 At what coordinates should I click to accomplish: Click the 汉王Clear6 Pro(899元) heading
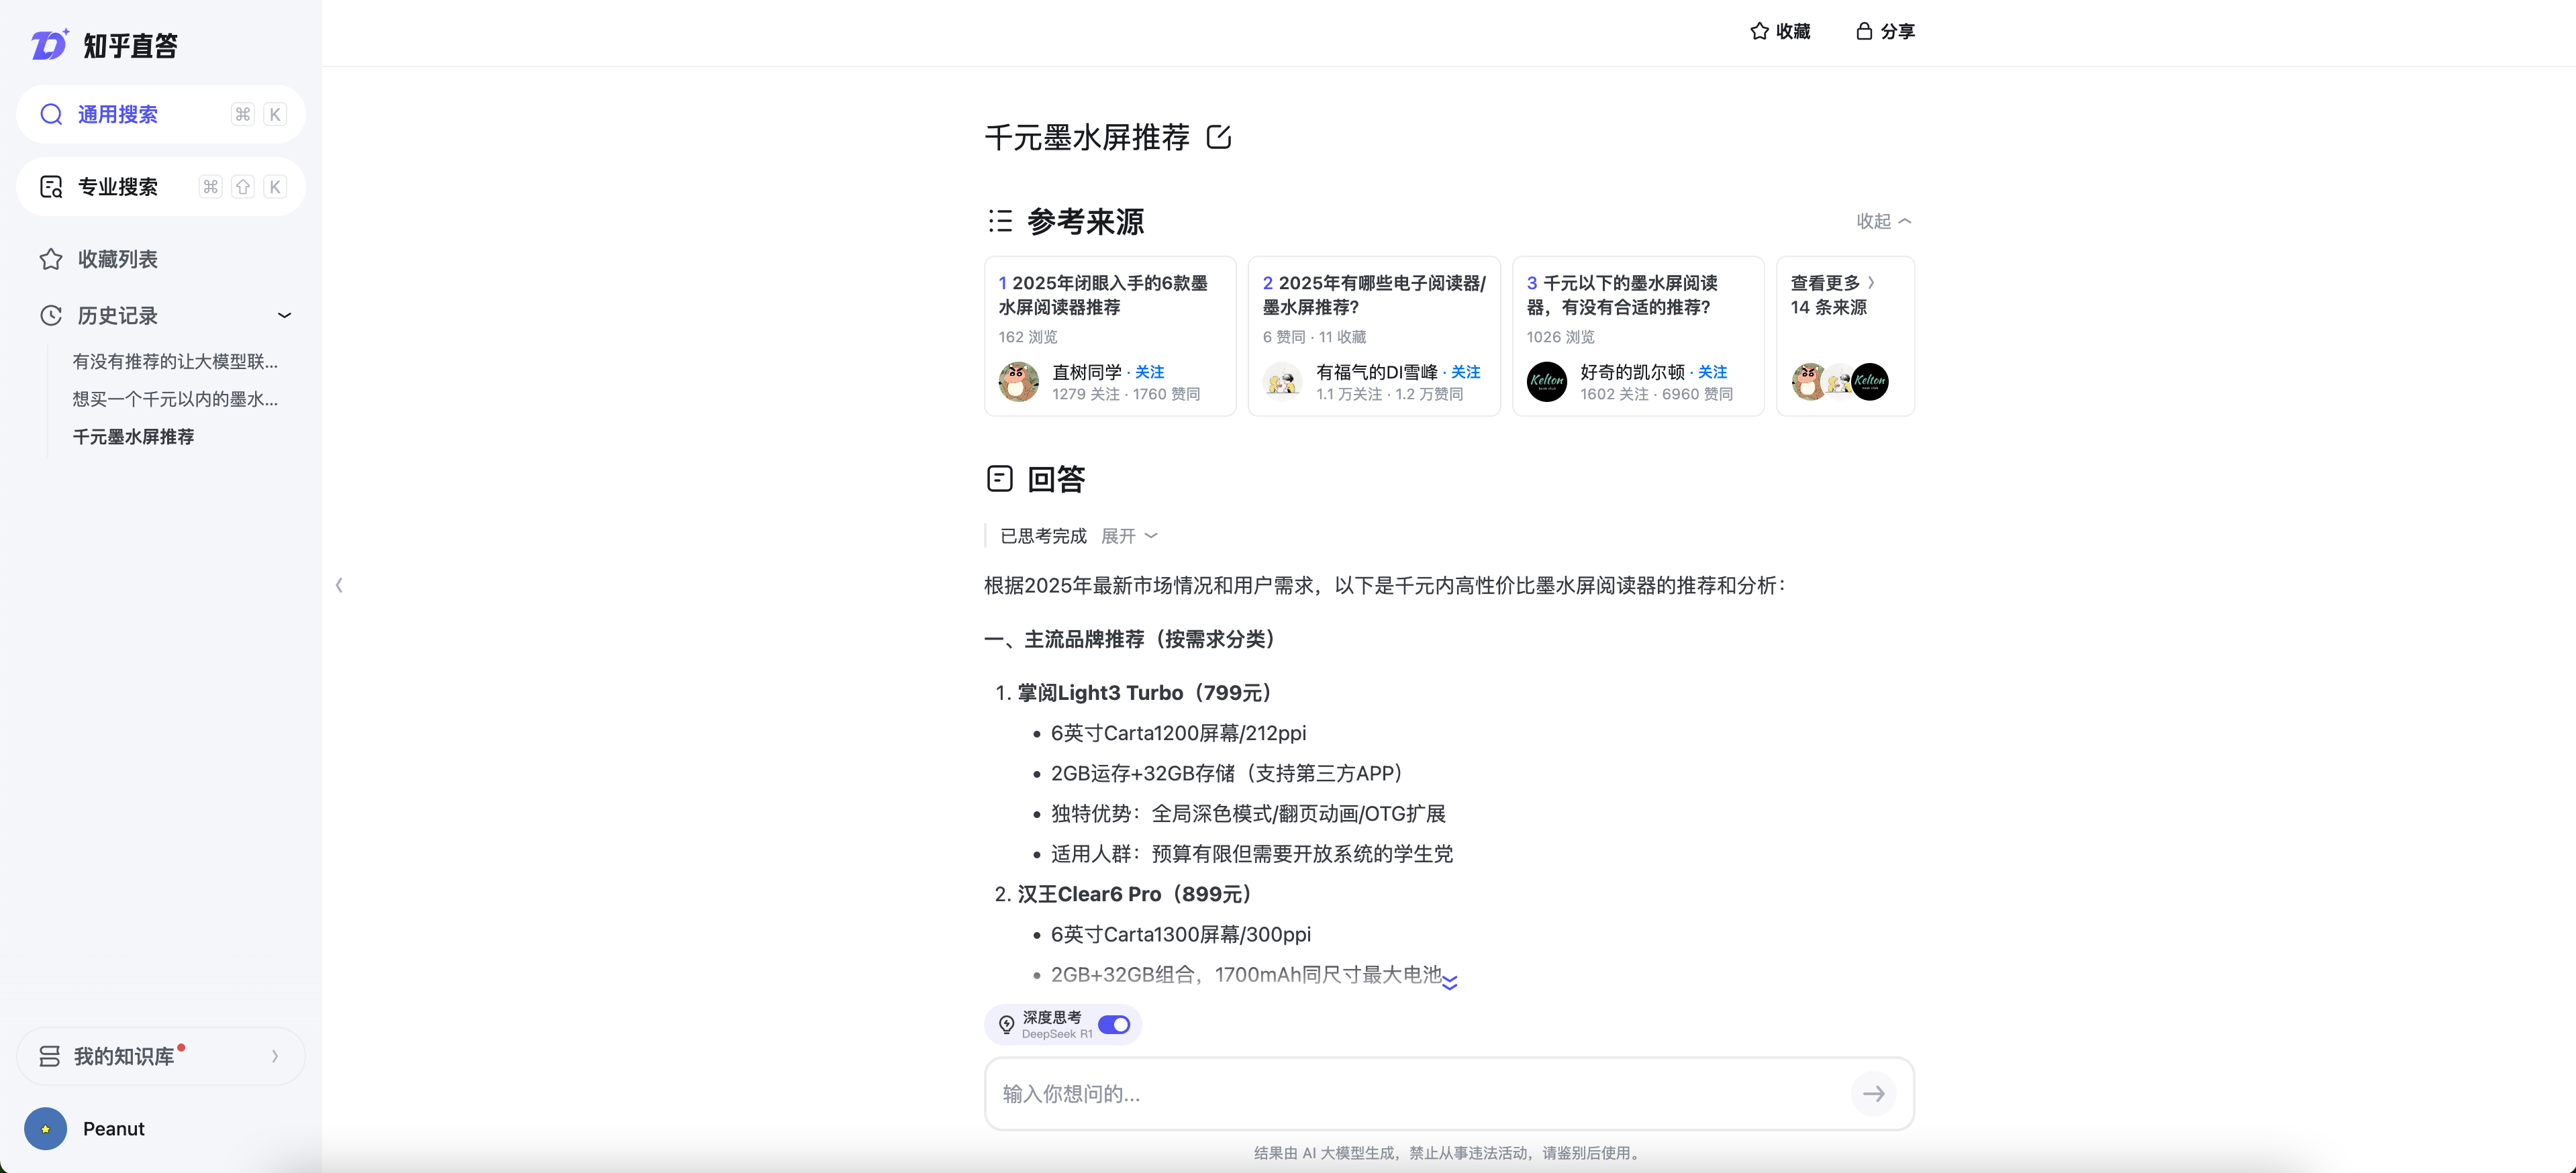[1137, 894]
